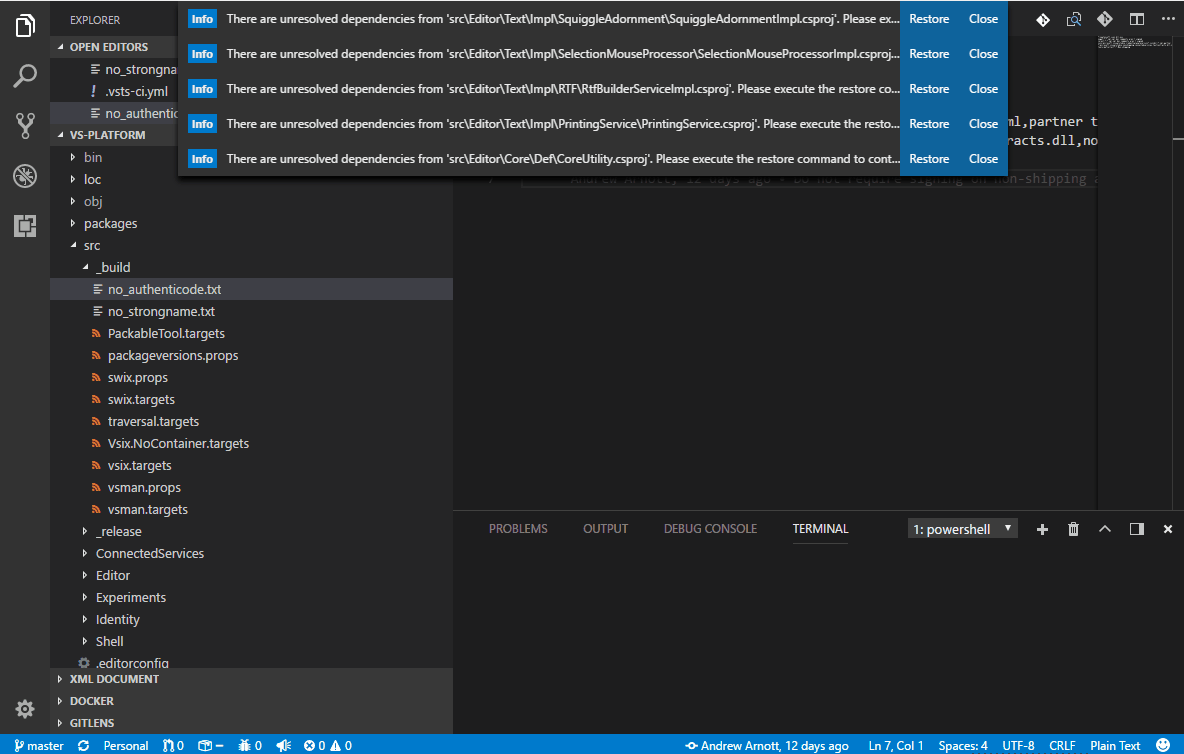
Task: Click the synchronize changes icon in status bar
Action: tap(83, 745)
